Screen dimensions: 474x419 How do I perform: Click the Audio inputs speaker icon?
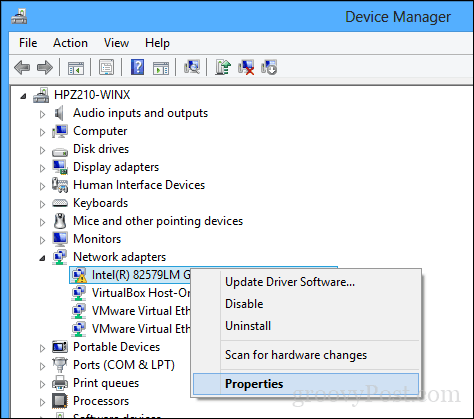tap(60, 113)
